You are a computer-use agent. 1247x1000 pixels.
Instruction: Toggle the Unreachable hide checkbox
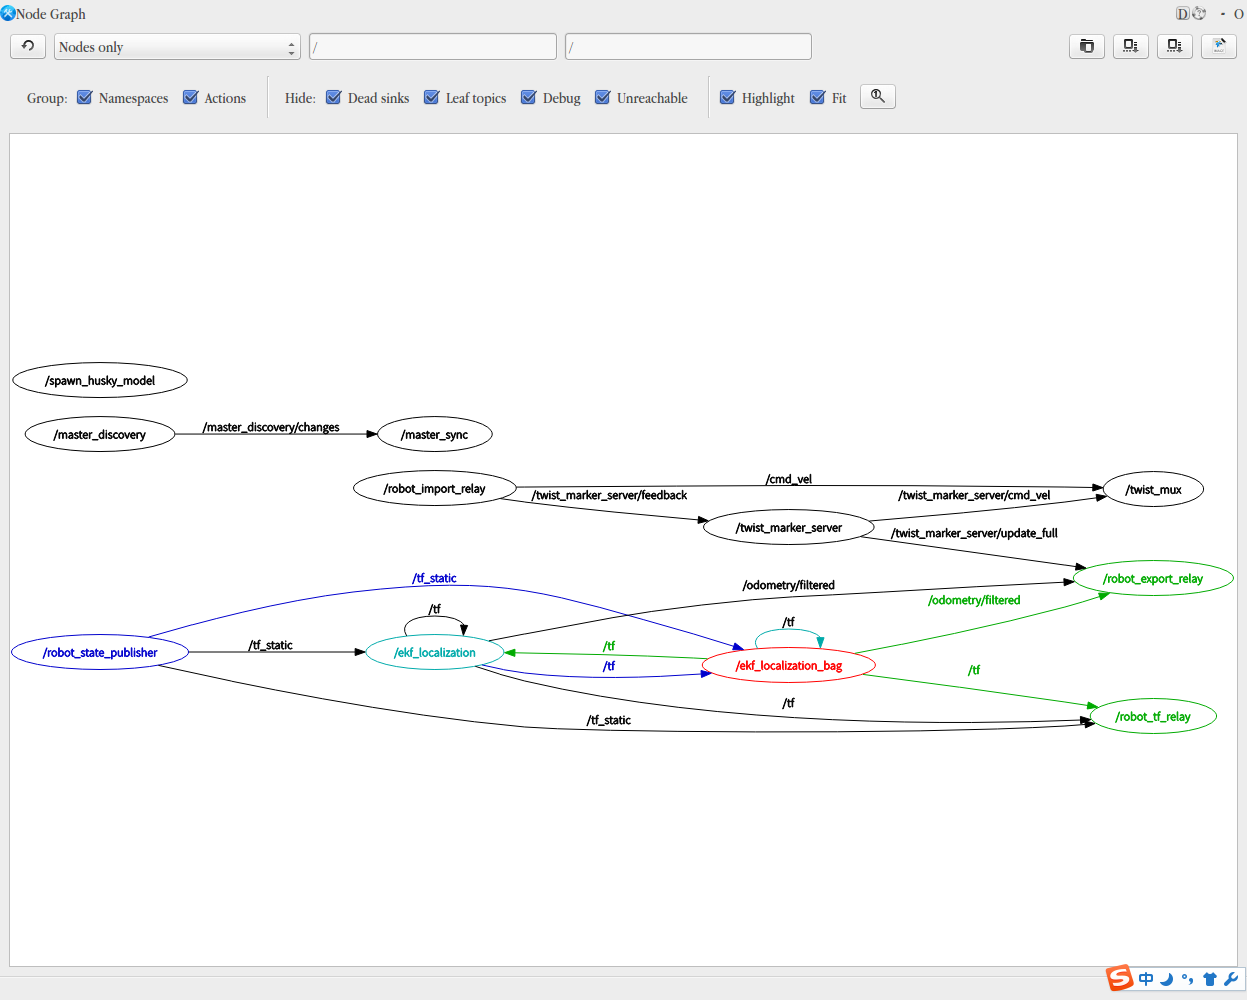(x=603, y=97)
